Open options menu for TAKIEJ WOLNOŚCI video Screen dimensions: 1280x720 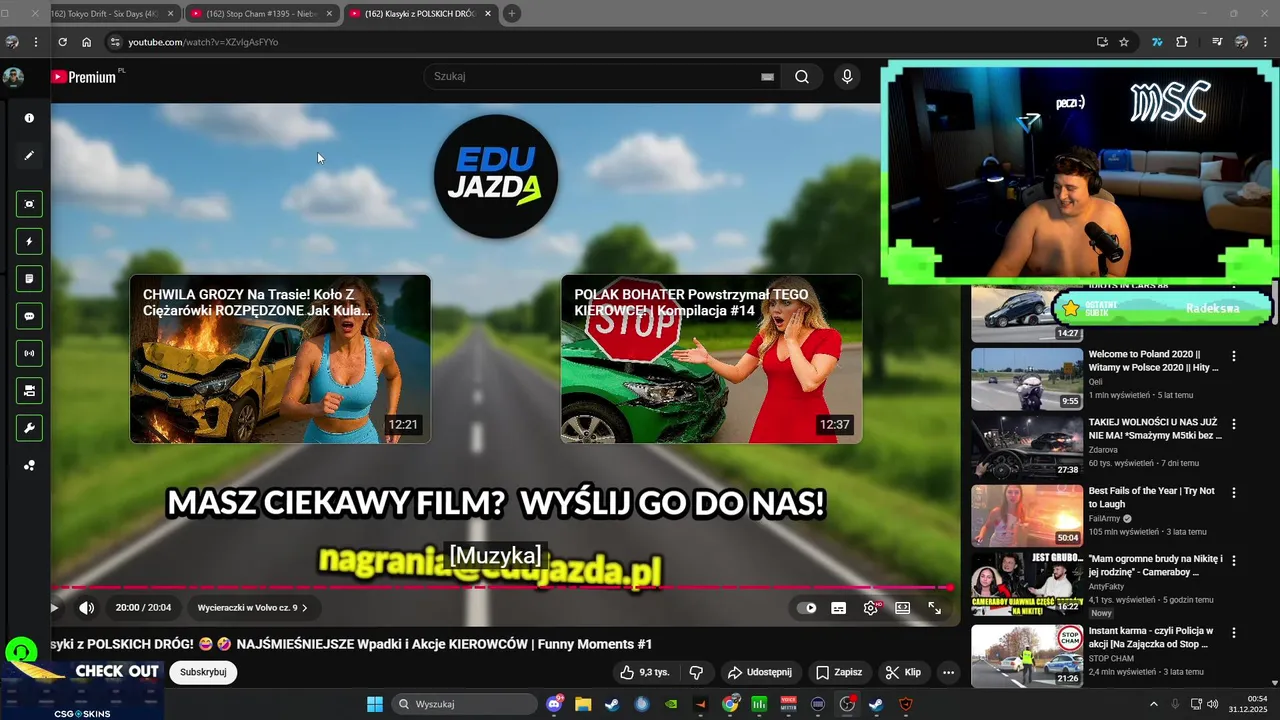coord(1234,424)
